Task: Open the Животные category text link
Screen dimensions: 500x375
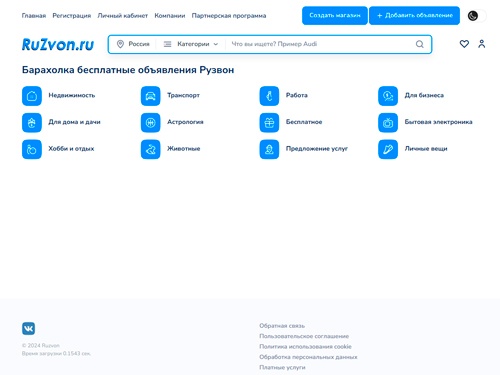Action: (x=184, y=149)
